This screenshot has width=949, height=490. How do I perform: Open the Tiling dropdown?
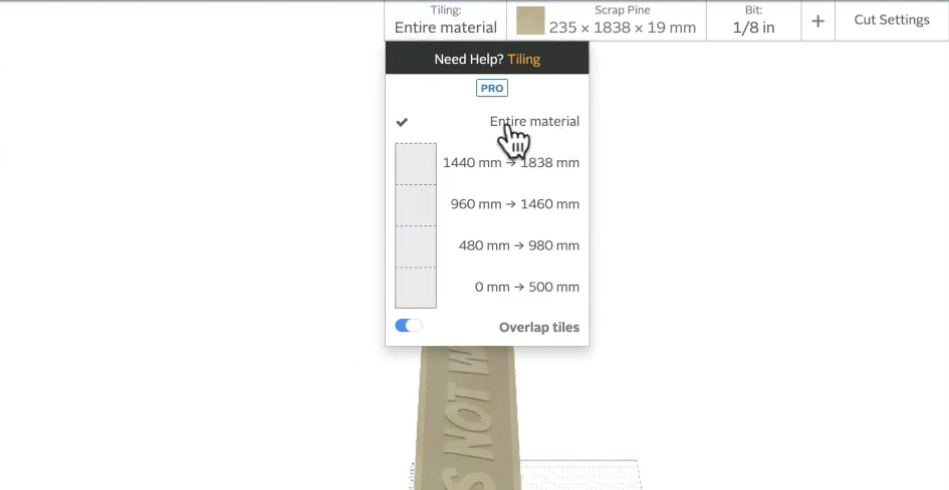445,21
